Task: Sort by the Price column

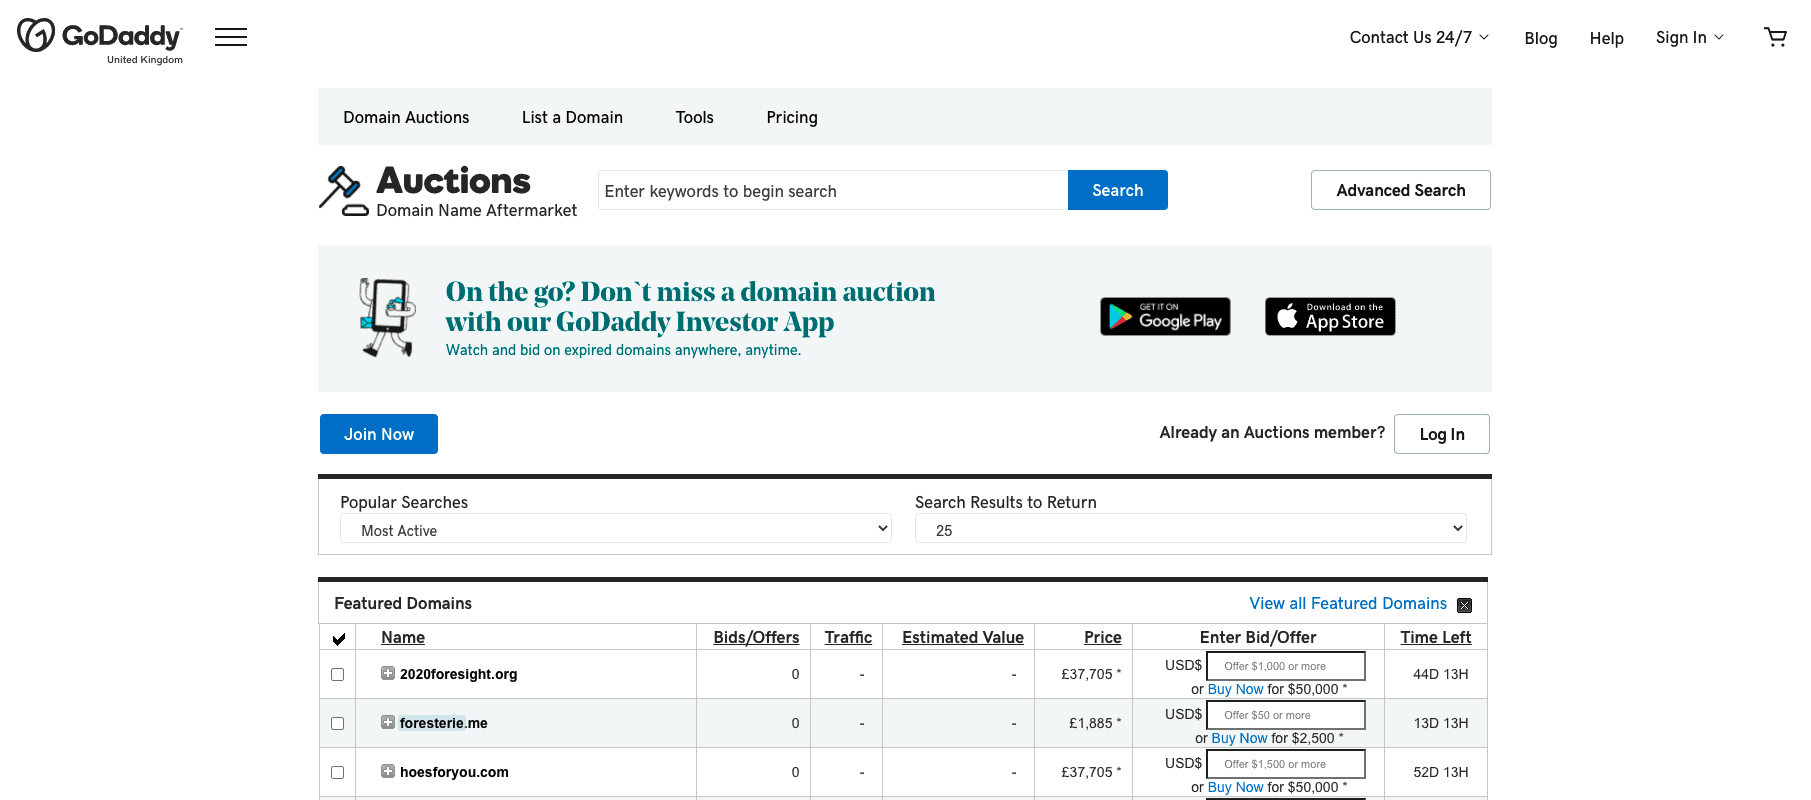Action: click(x=1102, y=637)
